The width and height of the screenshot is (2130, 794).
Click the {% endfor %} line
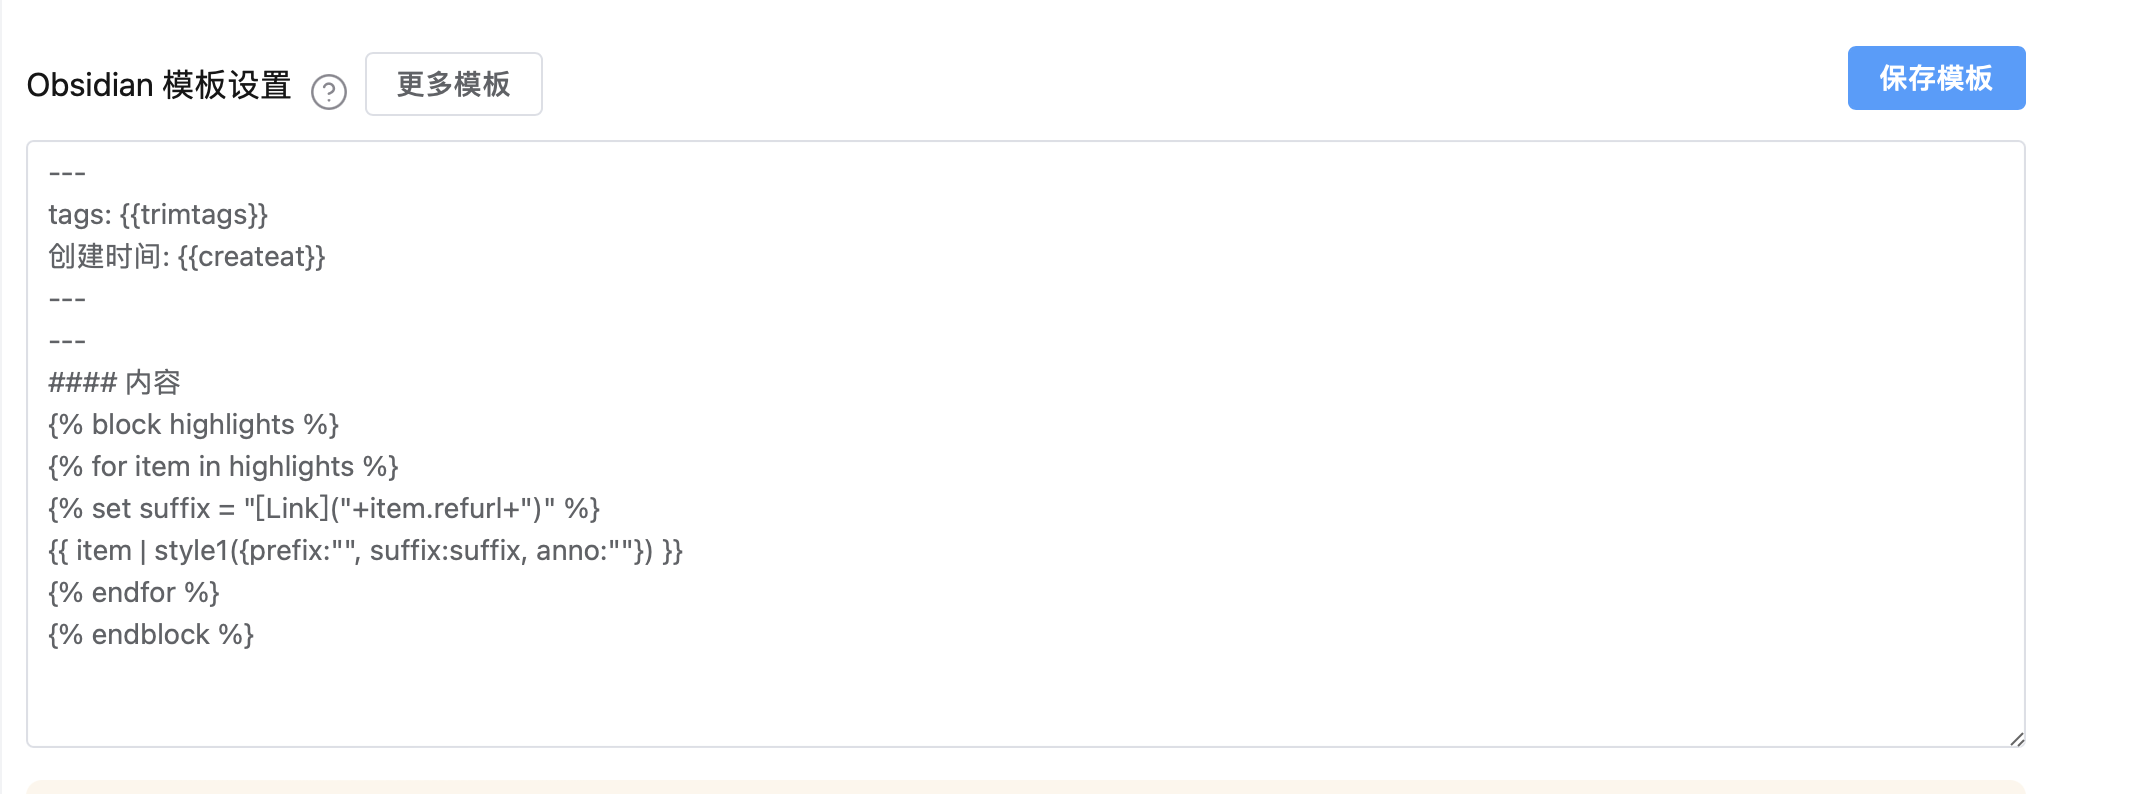click(x=133, y=593)
